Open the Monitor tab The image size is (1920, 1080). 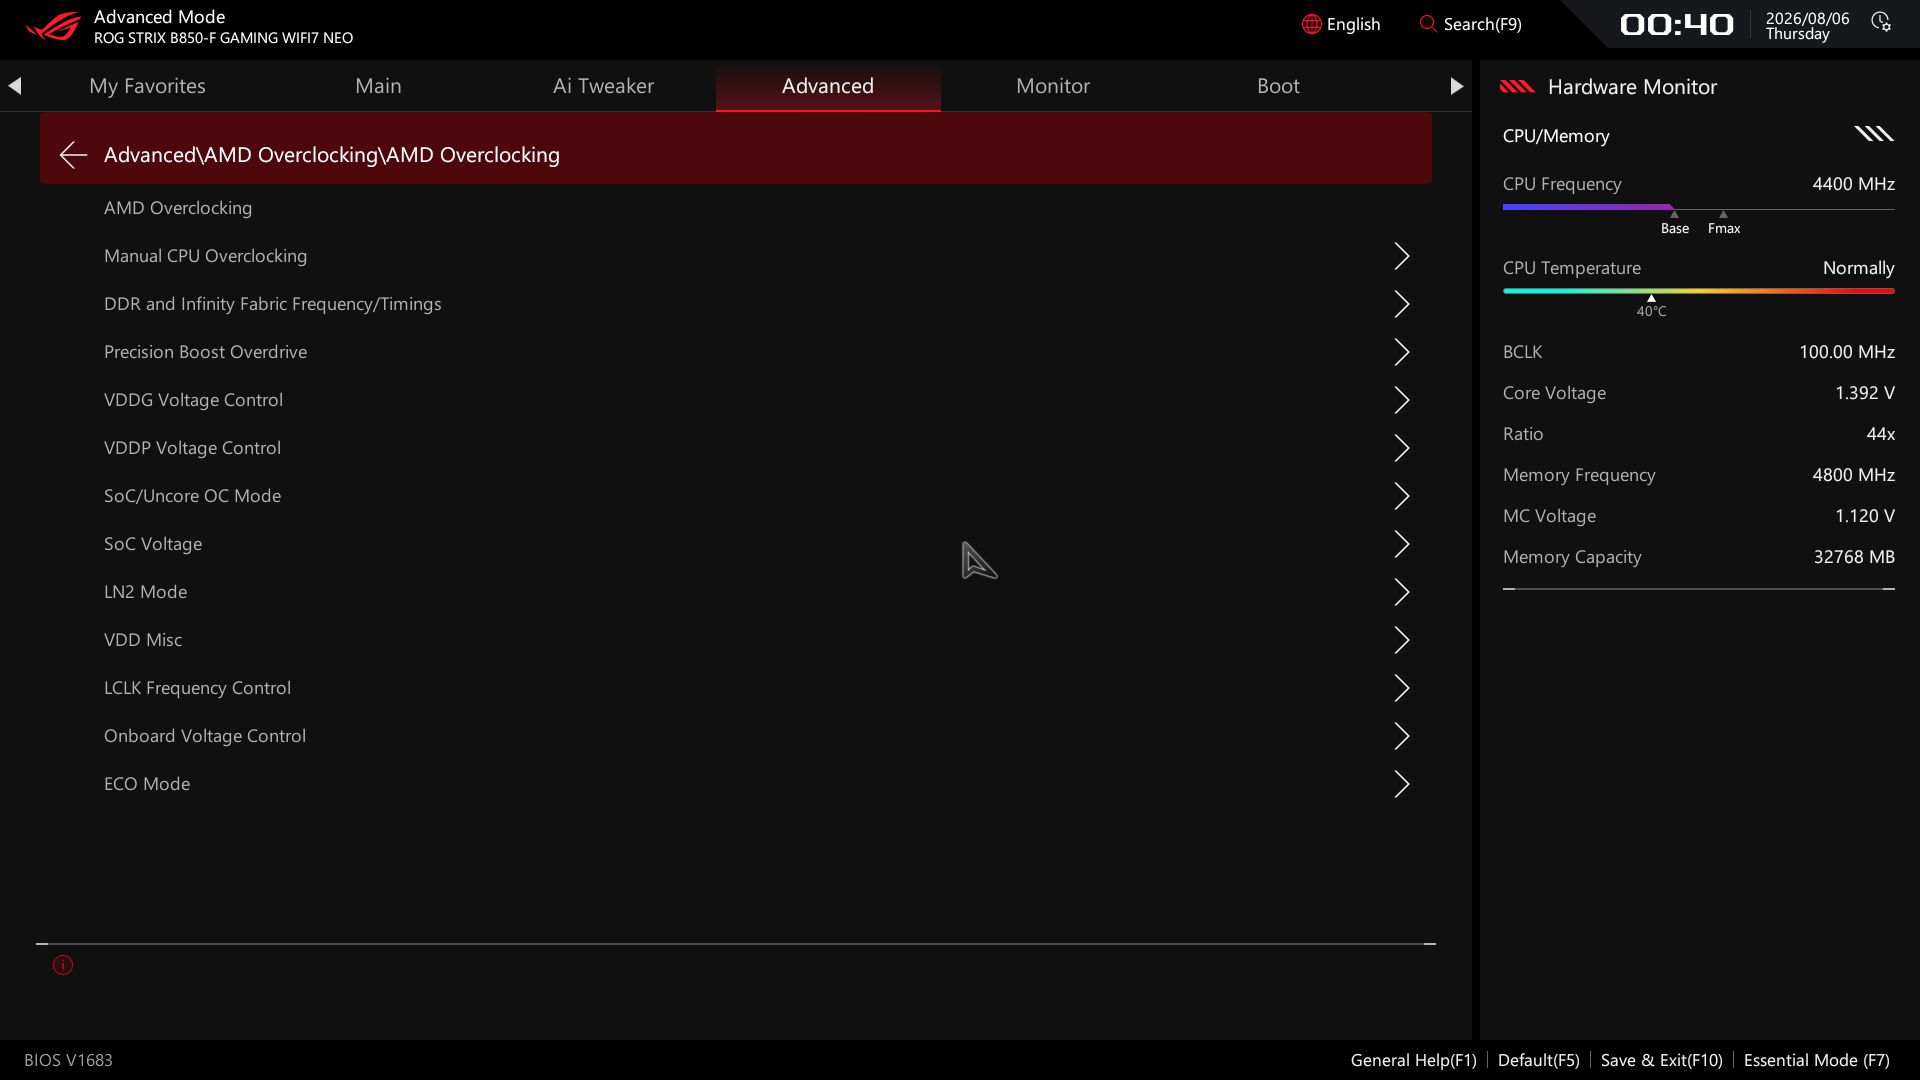click(x=1053, y=86)
